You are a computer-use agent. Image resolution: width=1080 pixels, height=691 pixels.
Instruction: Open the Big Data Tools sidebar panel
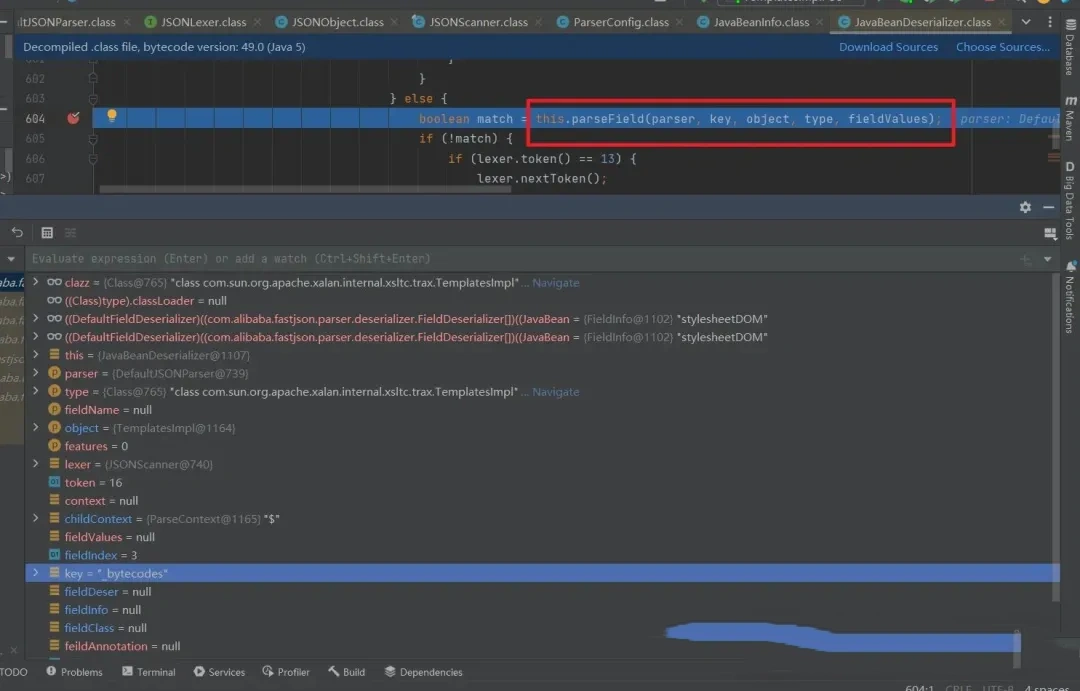(1069, 200)
